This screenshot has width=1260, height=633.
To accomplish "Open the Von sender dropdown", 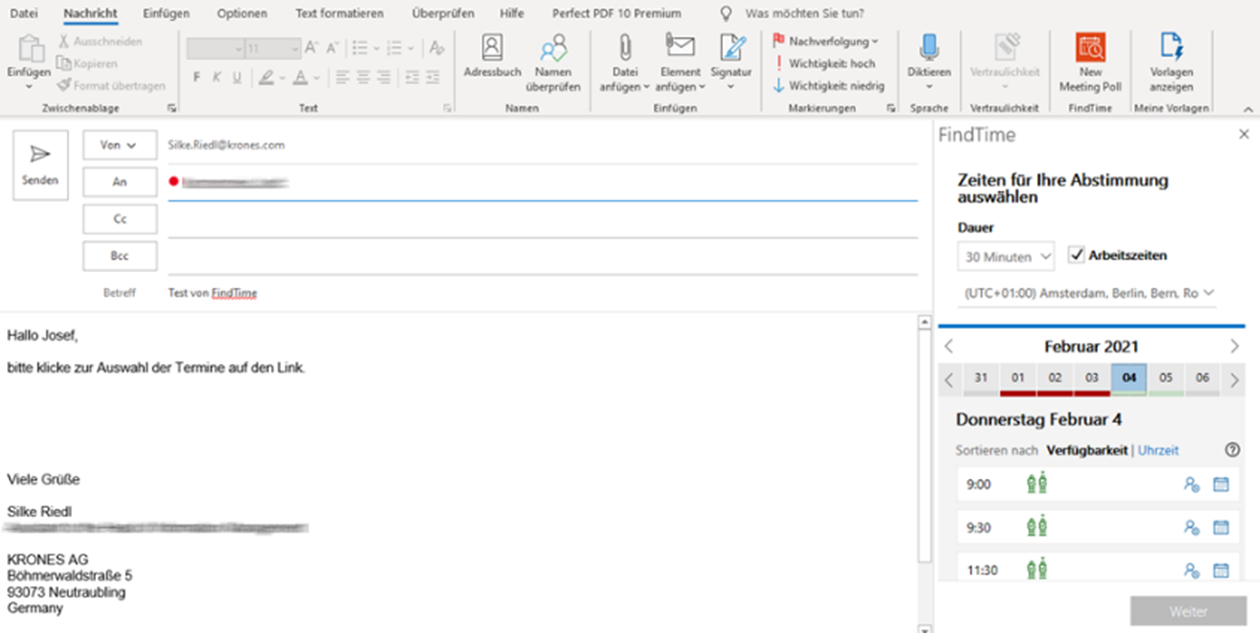I will pos(120,145).
